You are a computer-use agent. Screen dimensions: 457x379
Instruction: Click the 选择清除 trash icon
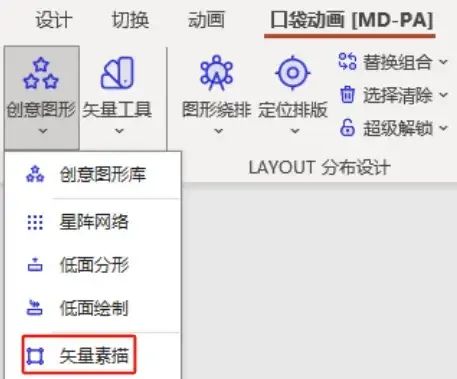pyautogui.click(x=347, y=95)
